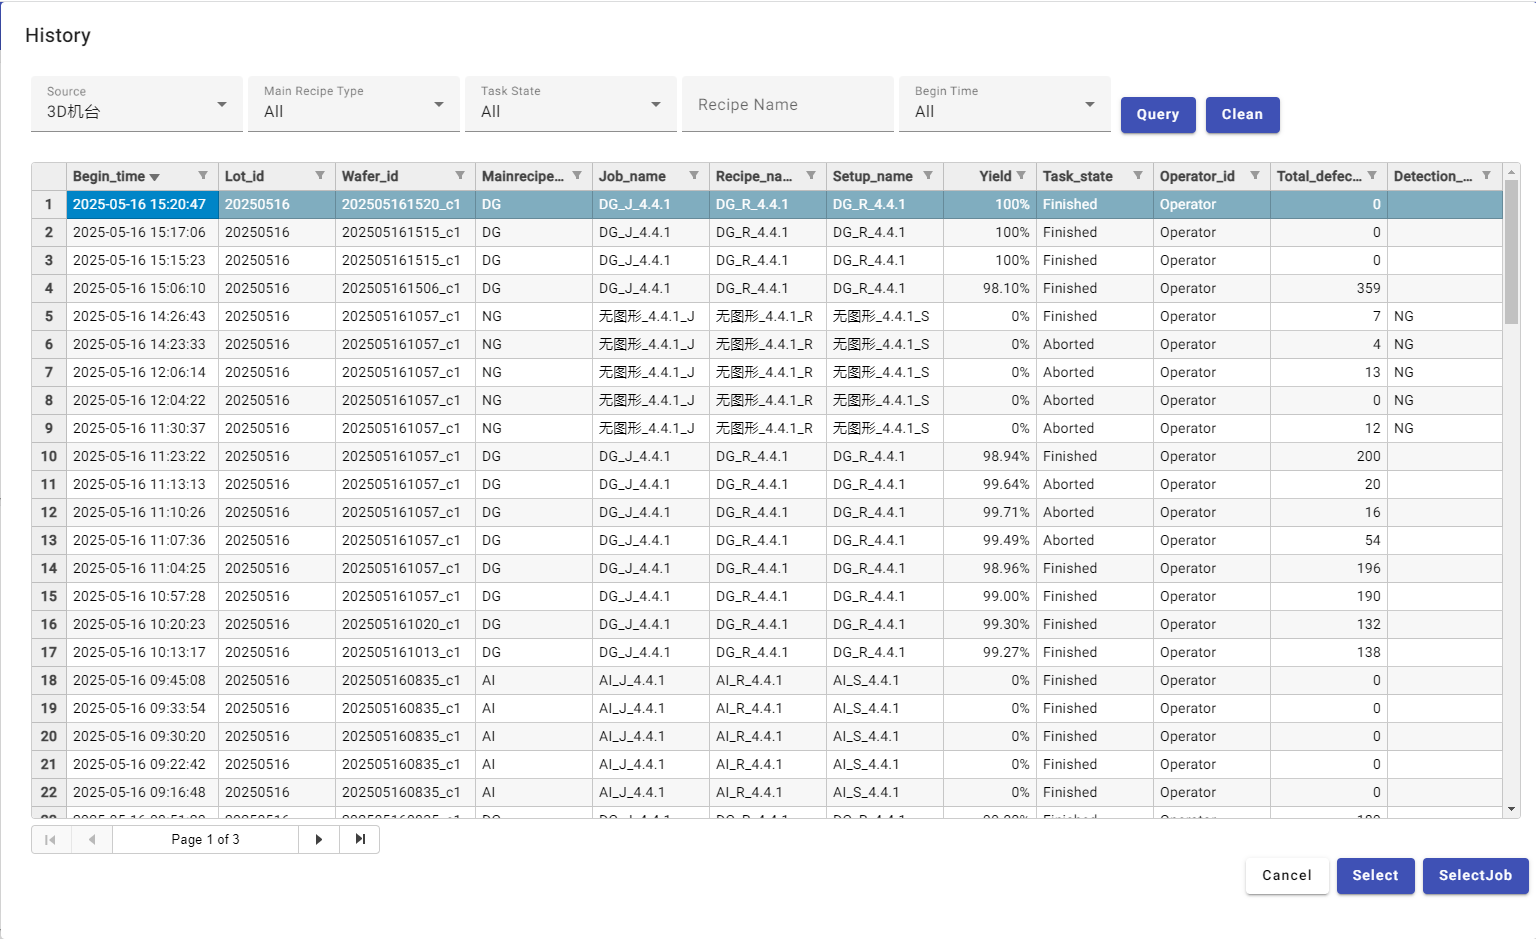Type in the Recipe Name field
The width and height of the screenshot is (1536, 939).
(787, 105)
